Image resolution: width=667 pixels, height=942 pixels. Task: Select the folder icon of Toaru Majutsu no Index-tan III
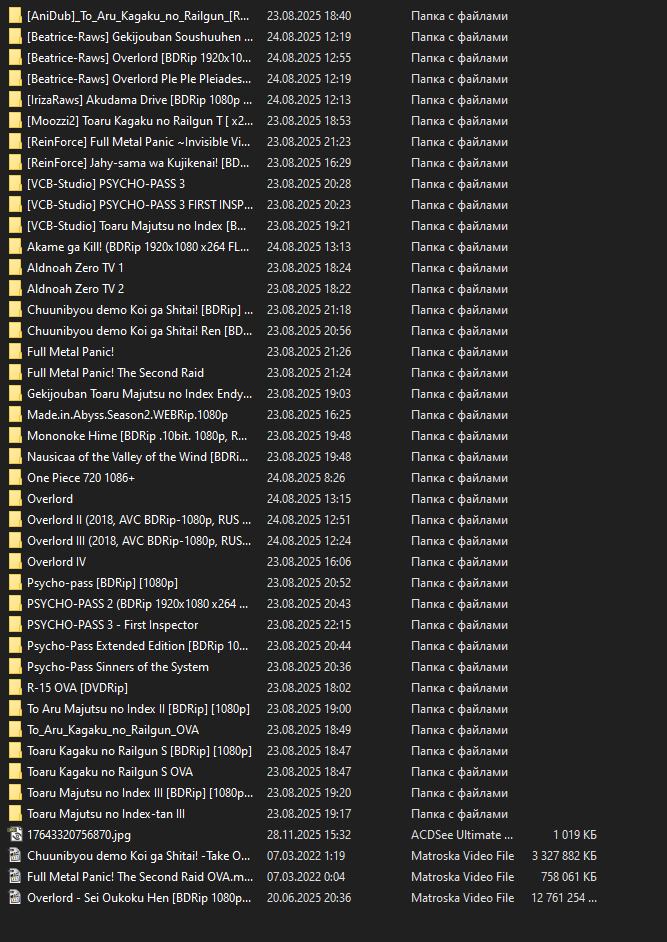coord(15,813)
